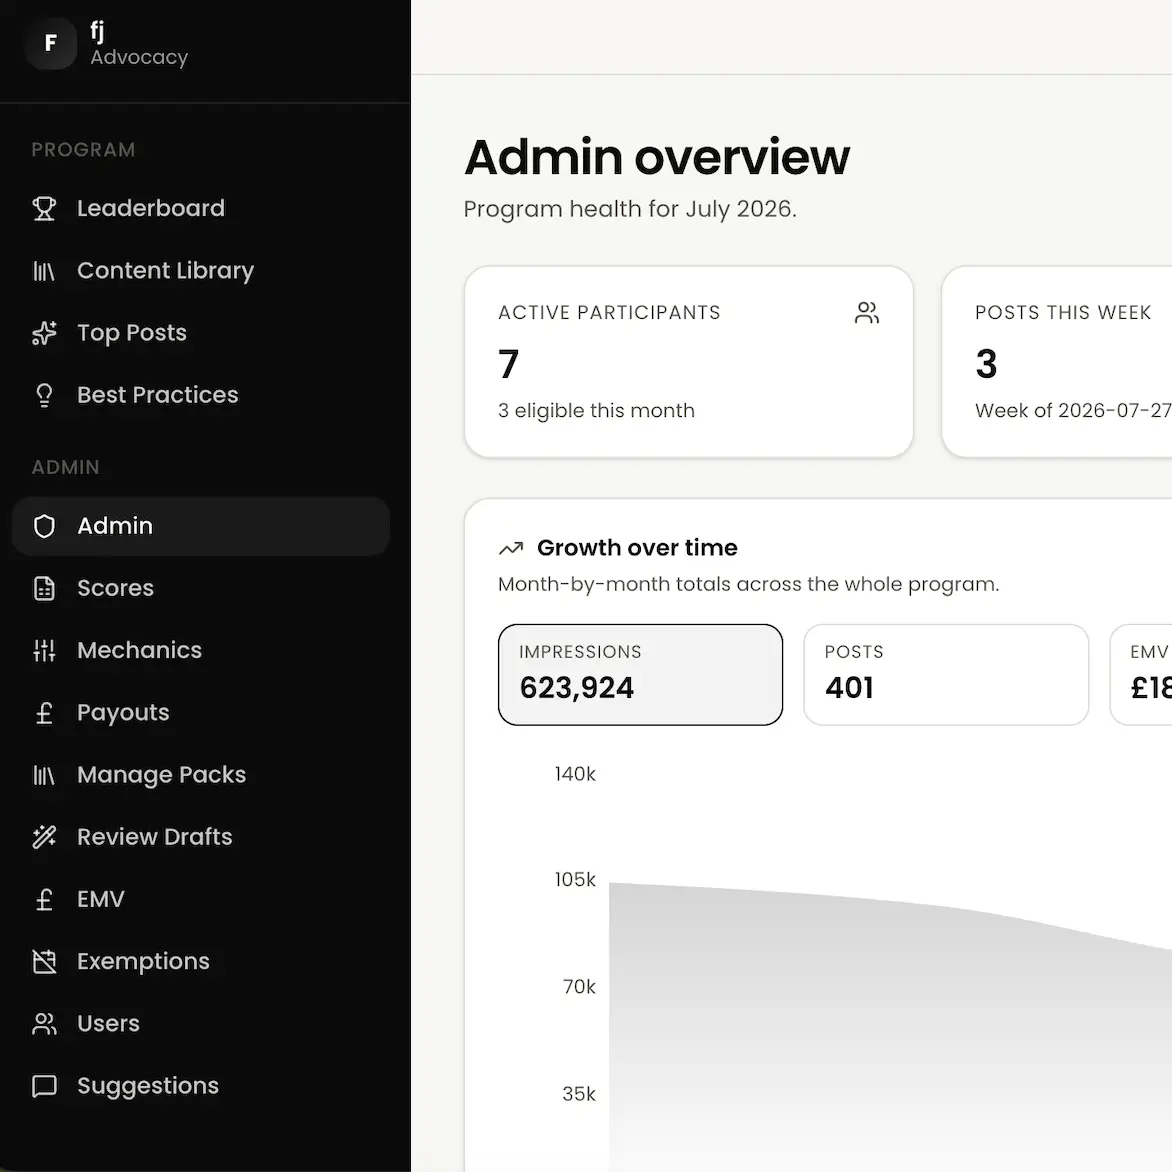
Task: Click the Payouts pound sign icon
Action: tap(44, 712)
